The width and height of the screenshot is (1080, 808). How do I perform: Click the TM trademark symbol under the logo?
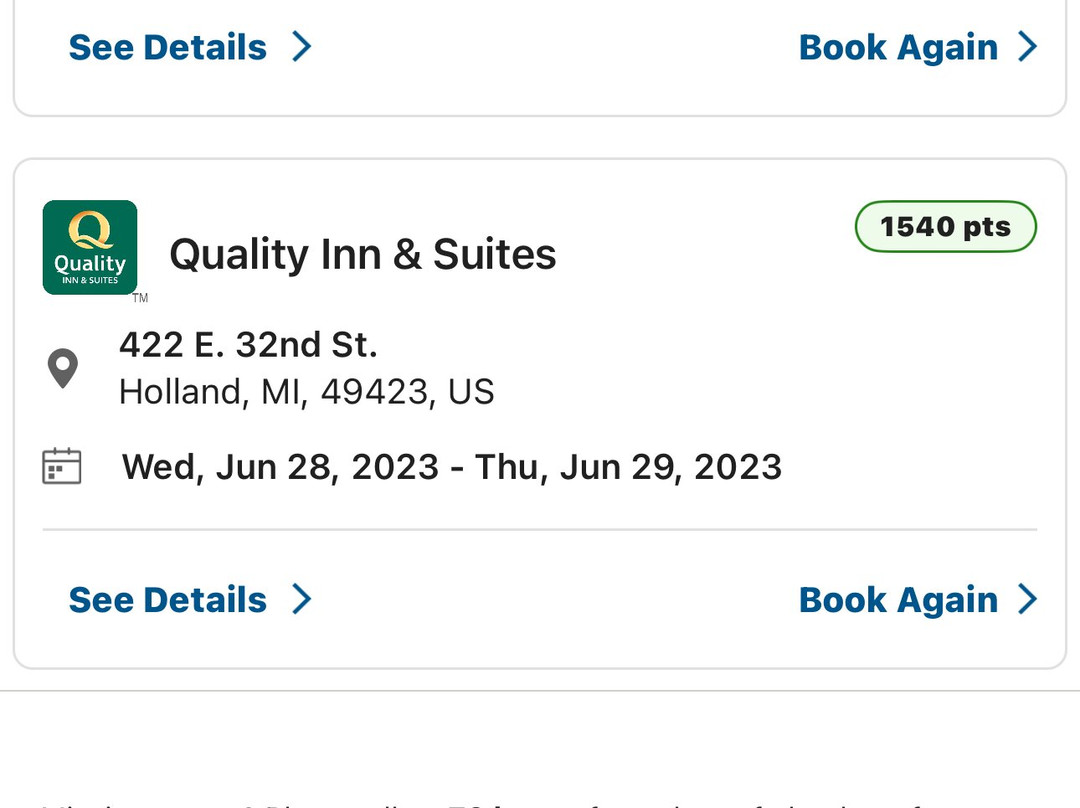(x=140, y=298)
